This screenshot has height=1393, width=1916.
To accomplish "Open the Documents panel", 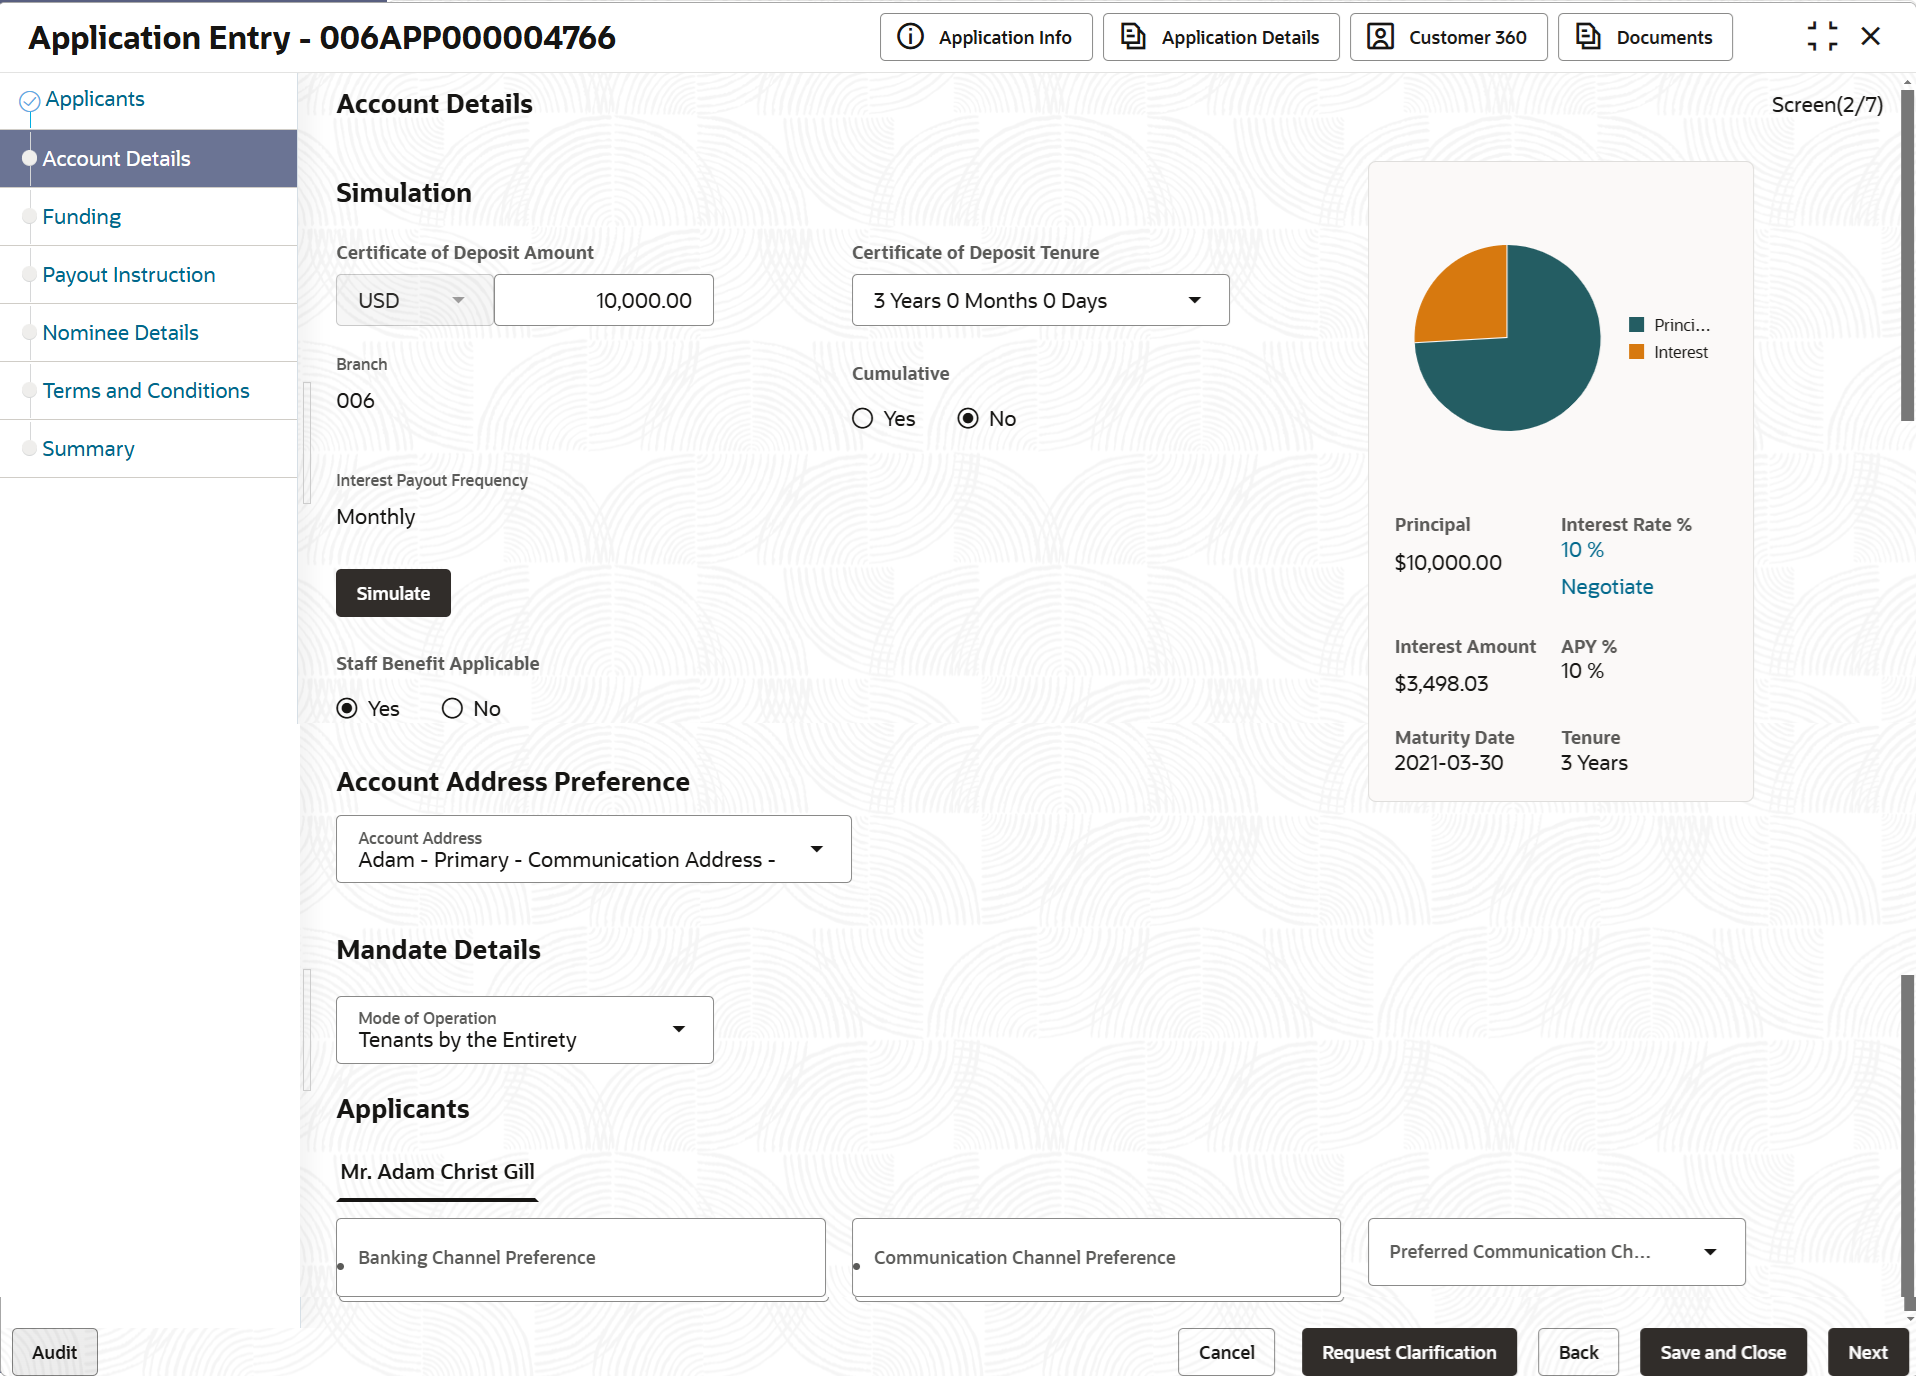I will pyautogui.click(x=1644, y=37).
